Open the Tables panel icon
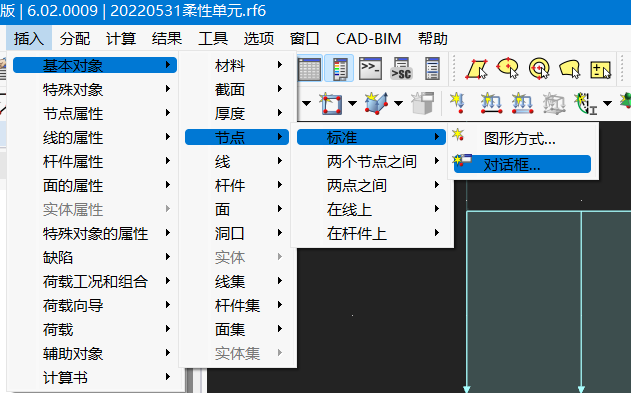 pyautogui.click(x=309, y=69)
